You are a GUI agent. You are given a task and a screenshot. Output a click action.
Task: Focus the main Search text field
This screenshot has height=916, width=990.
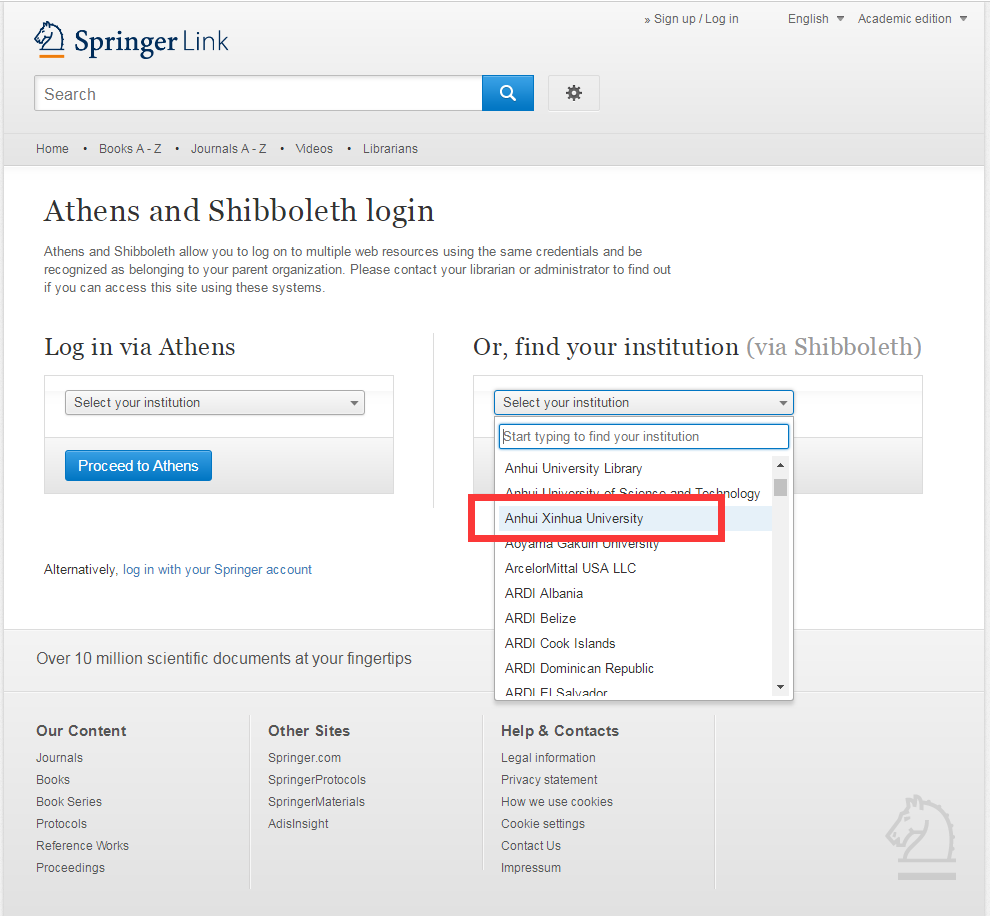coord(258,94)
